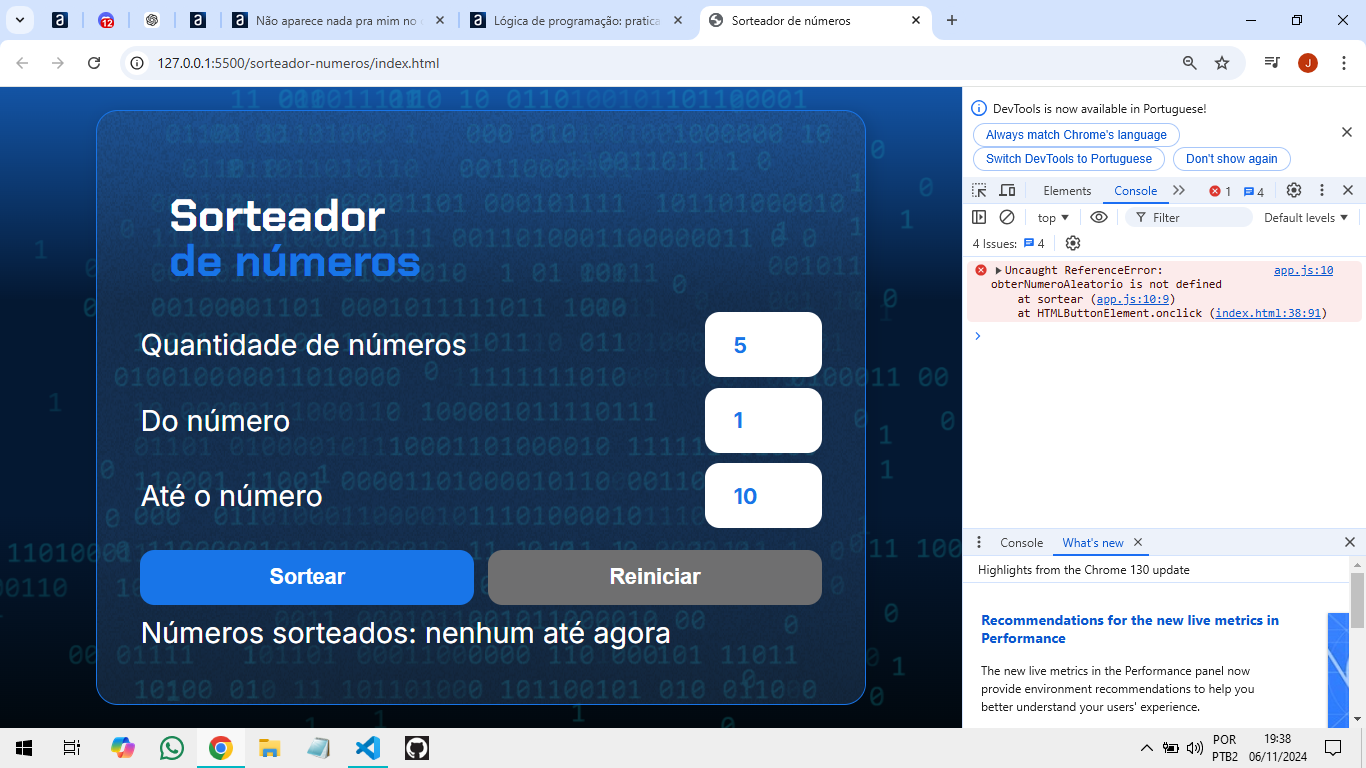Expand the Uncaught ReferenceError message
Viewport: 1366px width, 768px height.
click(x=998, y=270)
